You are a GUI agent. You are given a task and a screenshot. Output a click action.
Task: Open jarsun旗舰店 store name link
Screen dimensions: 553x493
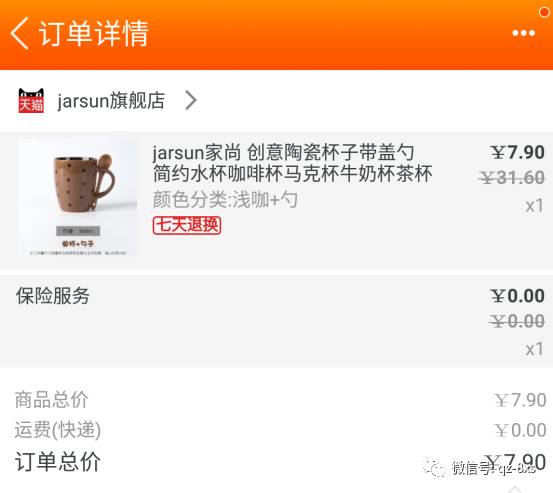click(x=111, y=101)
